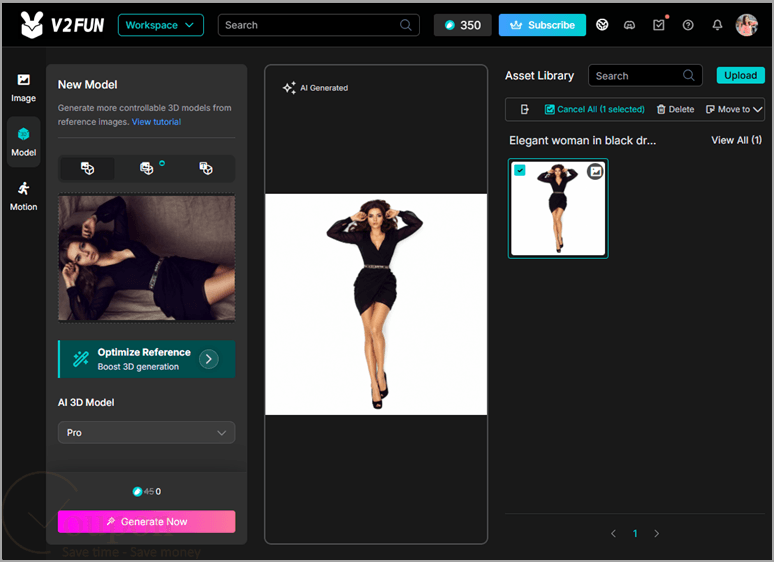Open the Move to dropdown
Image resolution: width=774 pixels, height=562 pixels.
pos(734,109)
